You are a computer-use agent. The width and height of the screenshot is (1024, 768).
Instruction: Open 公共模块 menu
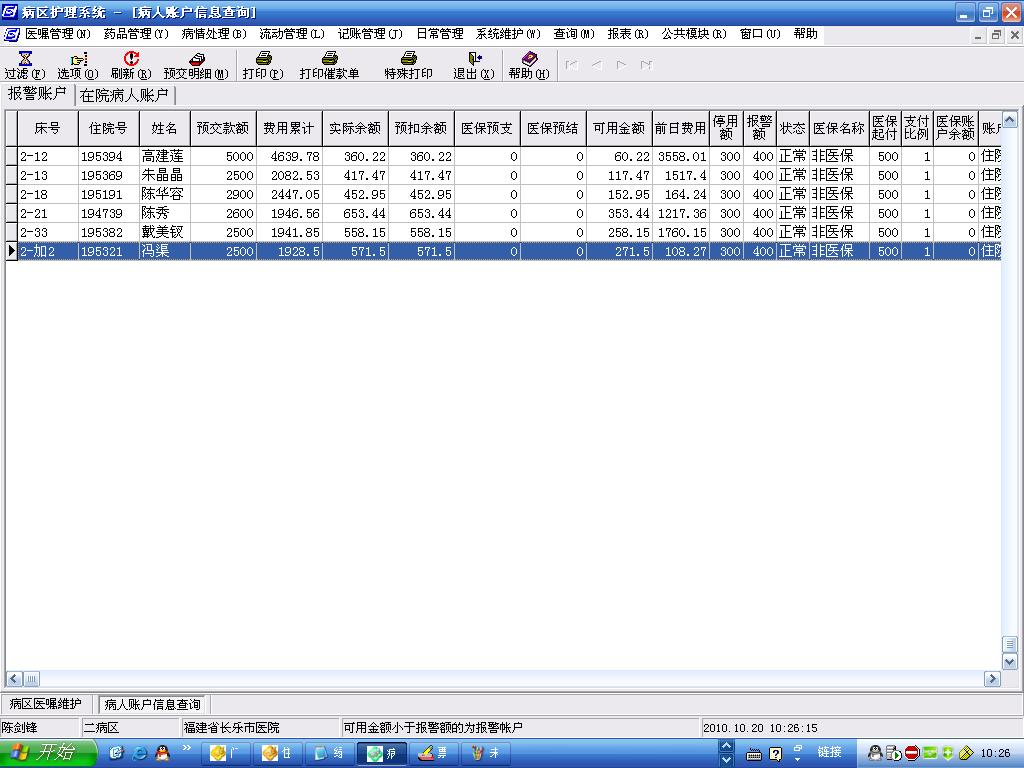(694, 34)
